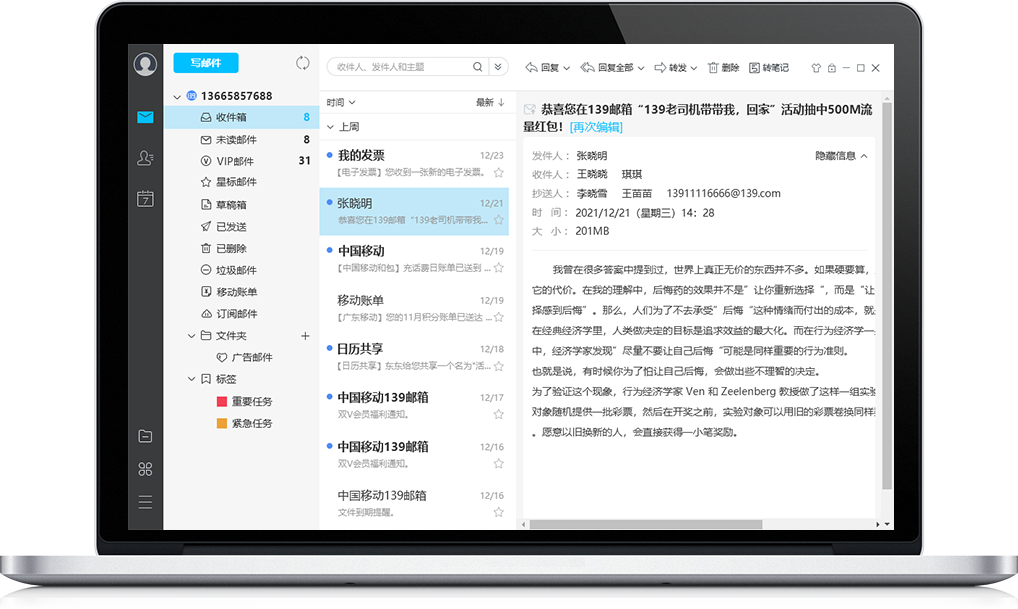Open the Calendar icon in sidebar
This screenshot has height=609, width=1018.
tap(145, 199)
